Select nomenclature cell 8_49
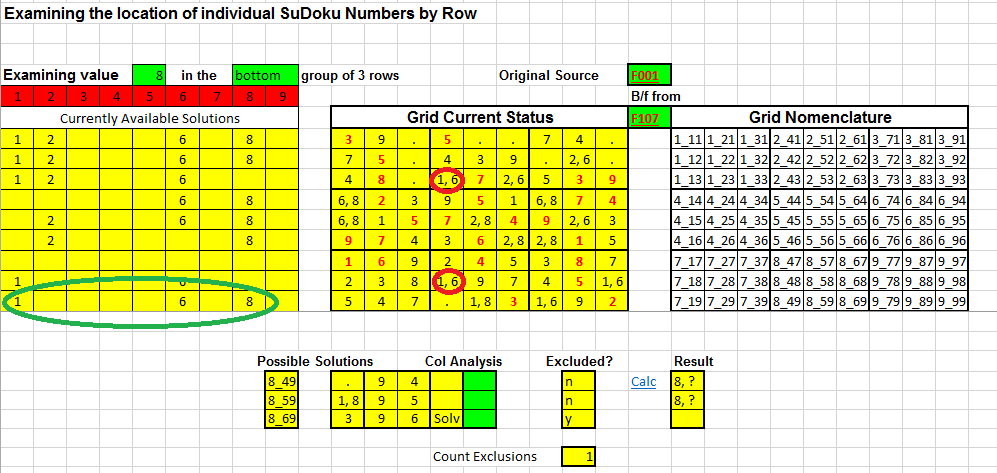This screenshot has width=997, height=473. (787, 301)
